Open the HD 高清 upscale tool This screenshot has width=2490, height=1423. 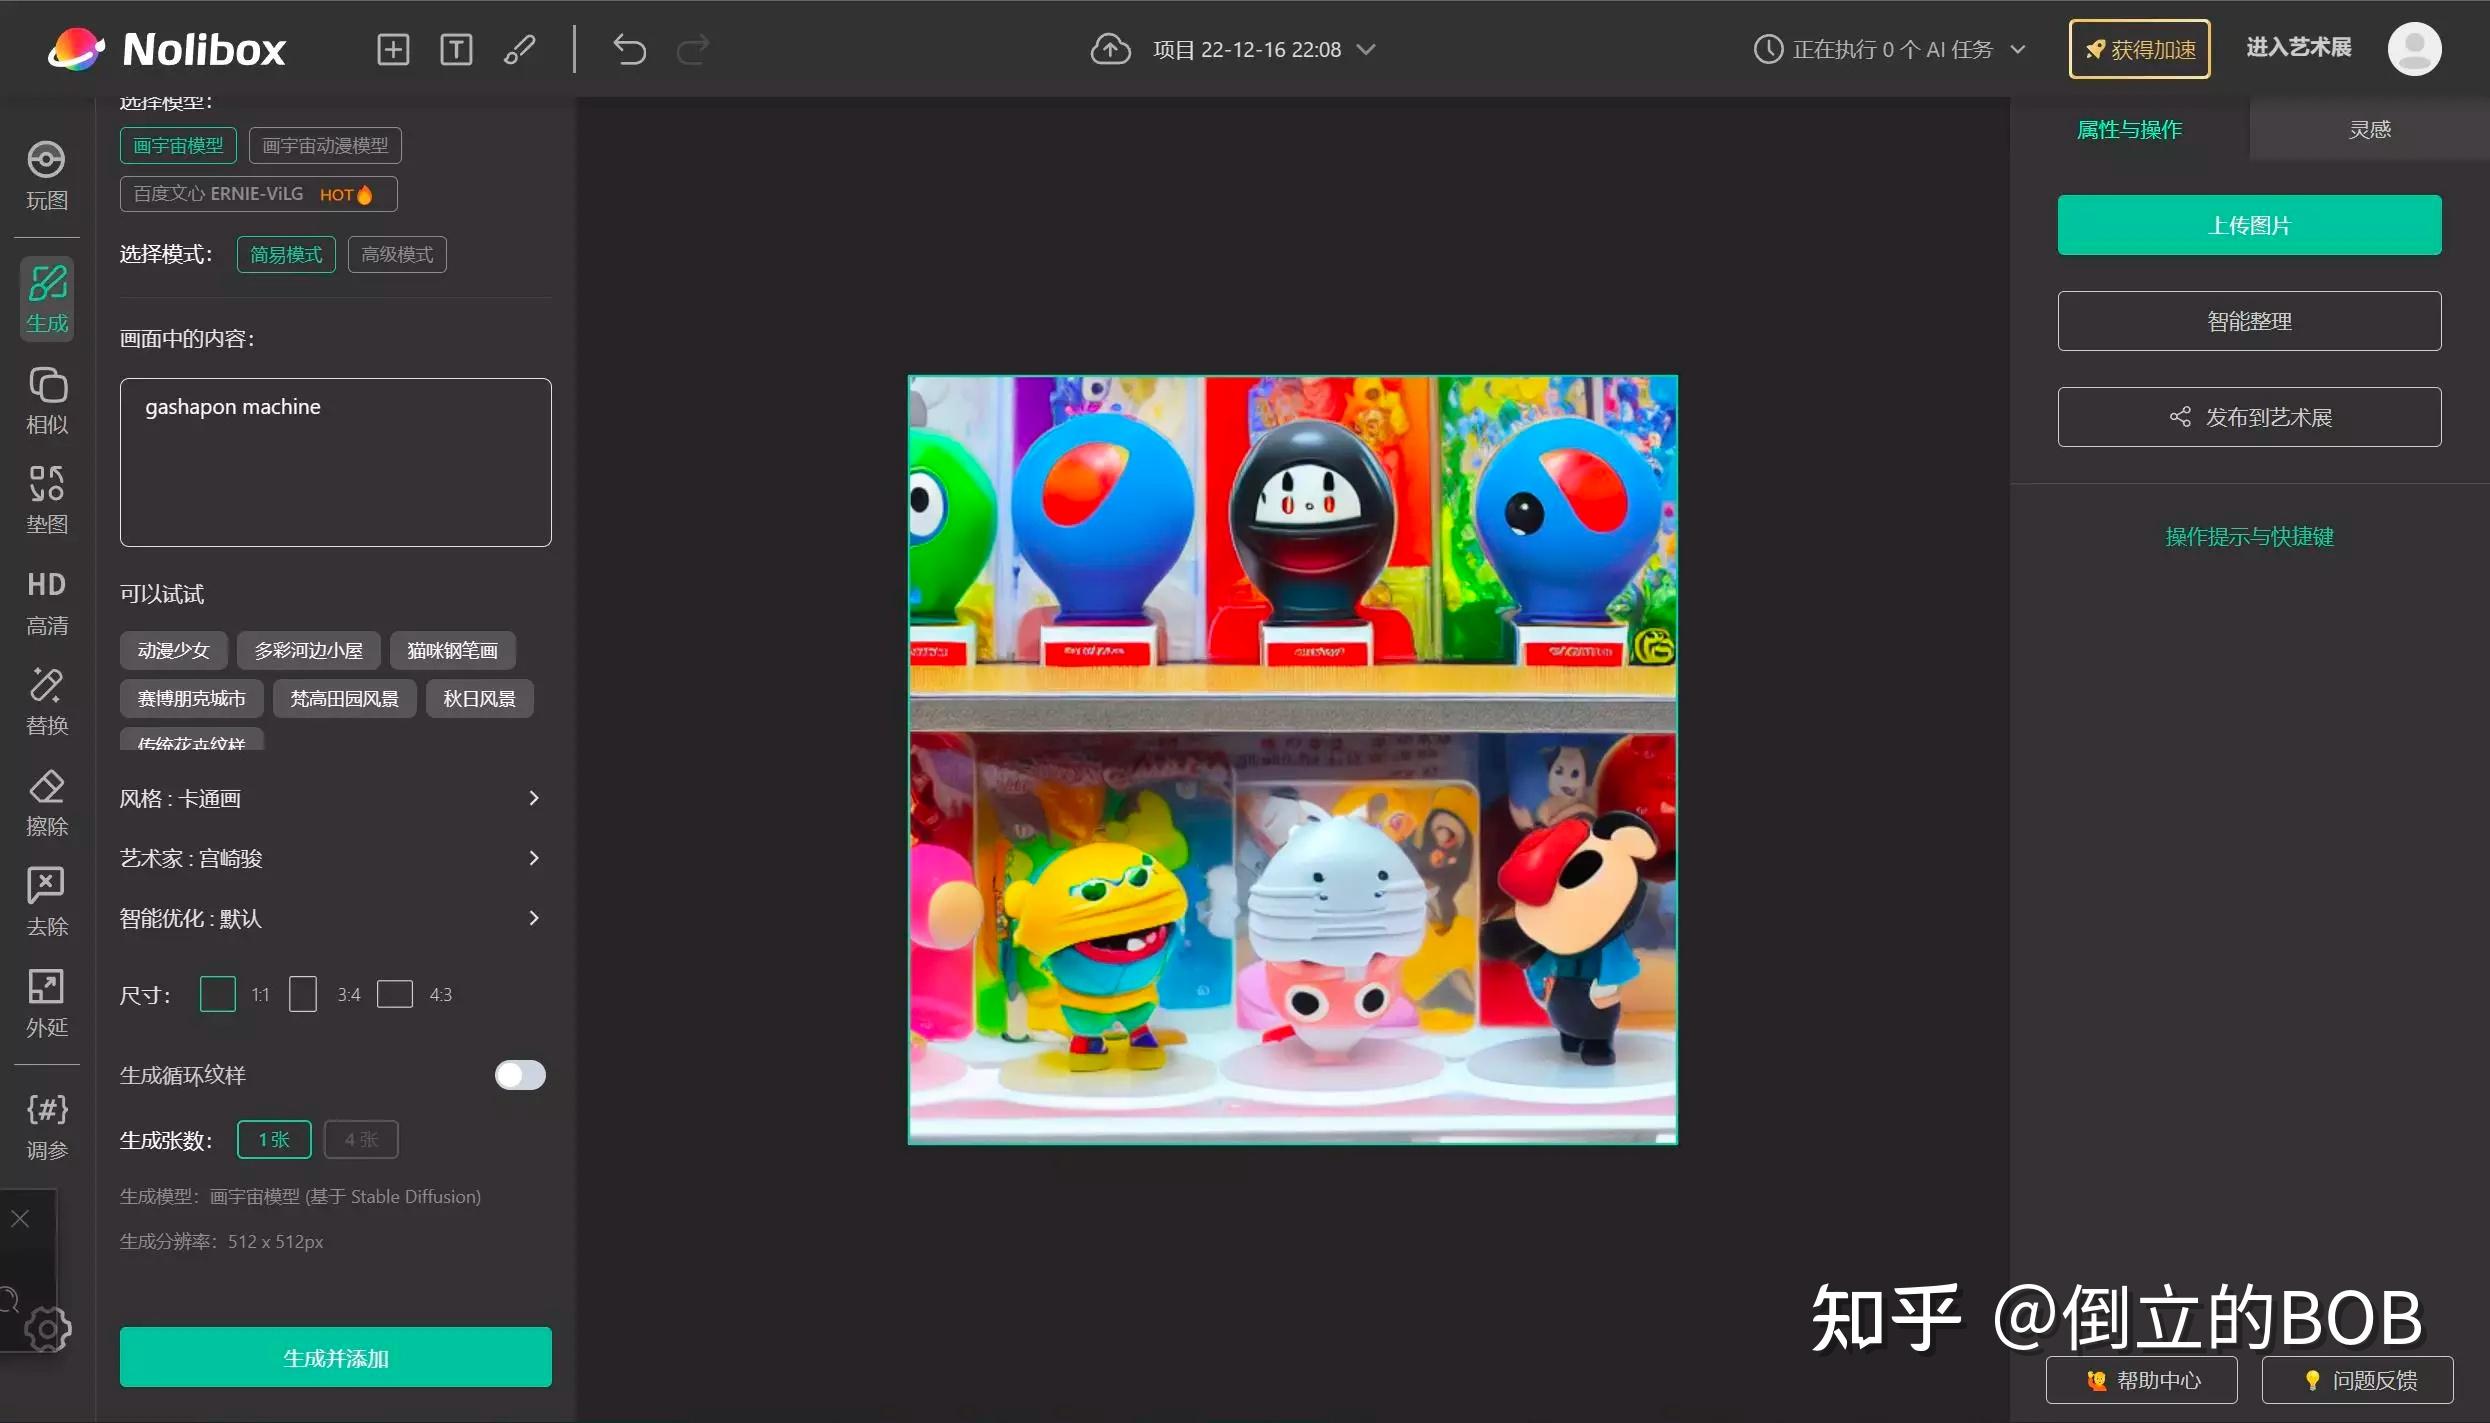point(46,601)
